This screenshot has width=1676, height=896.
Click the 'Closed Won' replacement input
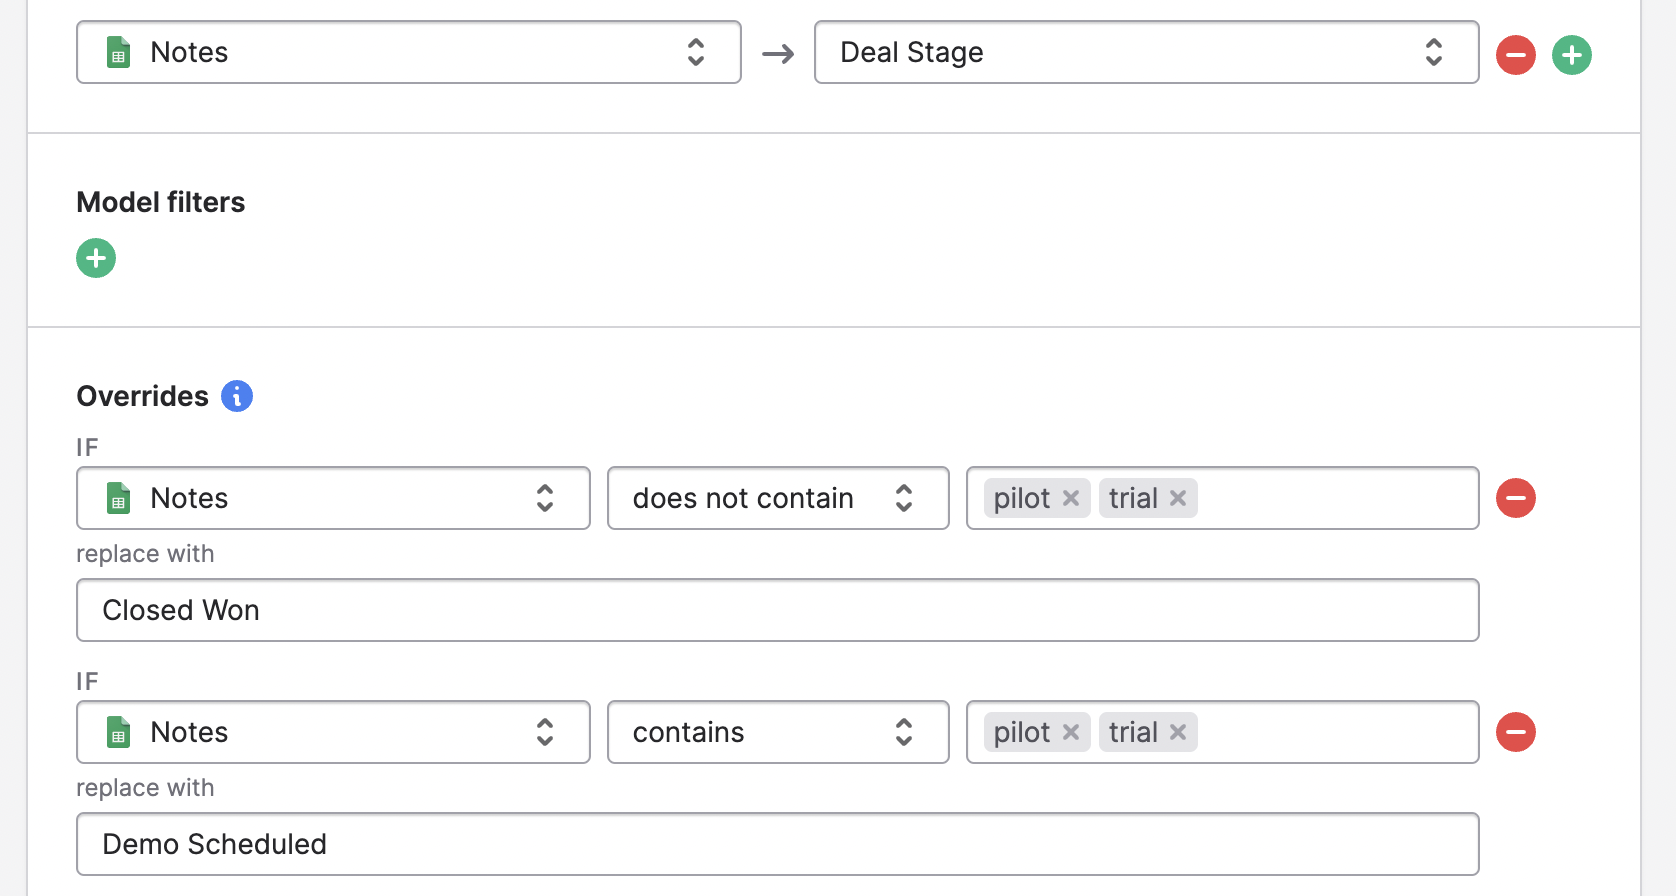(777, 610)
